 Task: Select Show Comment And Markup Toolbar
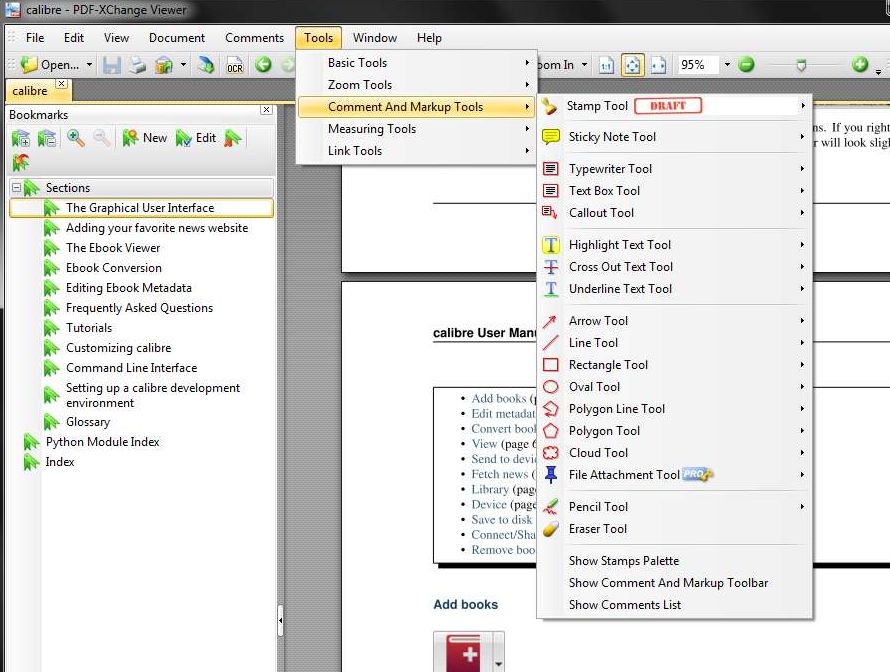[668, 583]
